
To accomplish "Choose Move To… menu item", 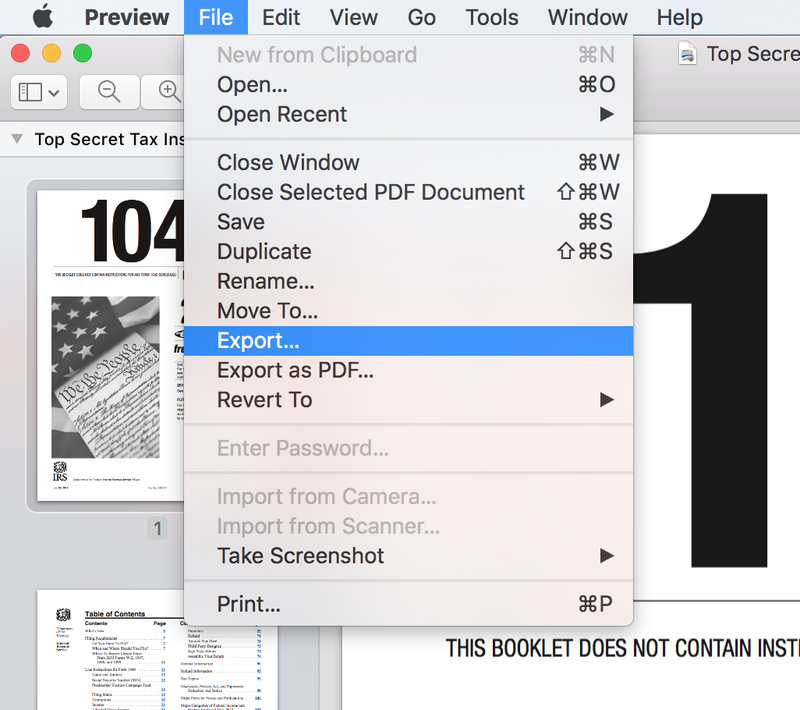I will point(408,311).
